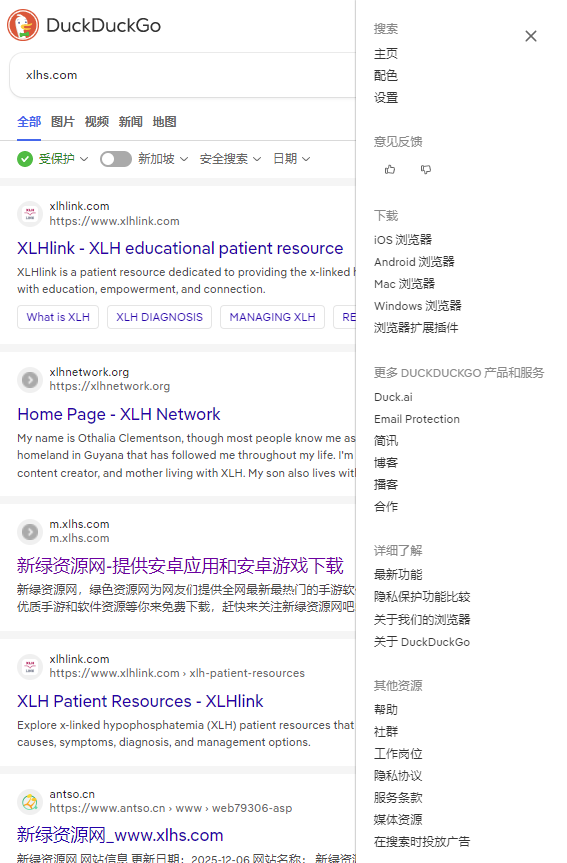The image size is (567, 863).
Task: Click 帮助 in side menu
Action: pyautogui.click(x=386, y=710)
